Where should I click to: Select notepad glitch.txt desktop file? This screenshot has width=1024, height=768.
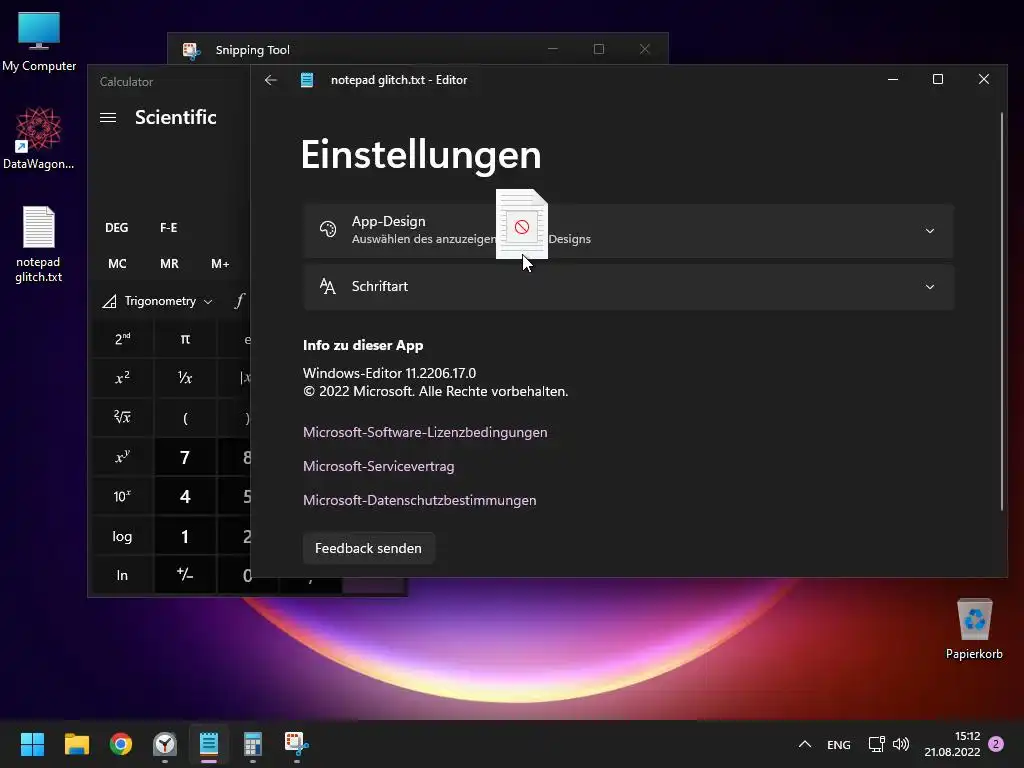click(x=39, y=244)
